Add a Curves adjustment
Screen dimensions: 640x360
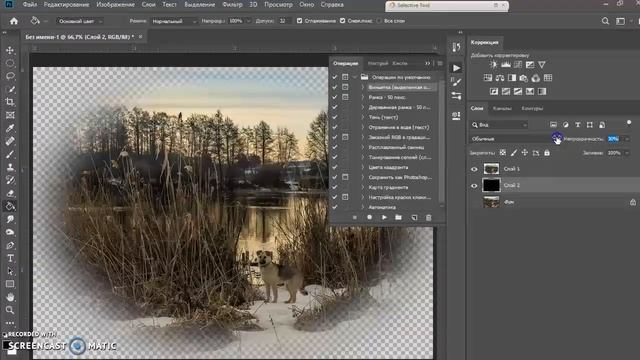(x=518, y=64)
